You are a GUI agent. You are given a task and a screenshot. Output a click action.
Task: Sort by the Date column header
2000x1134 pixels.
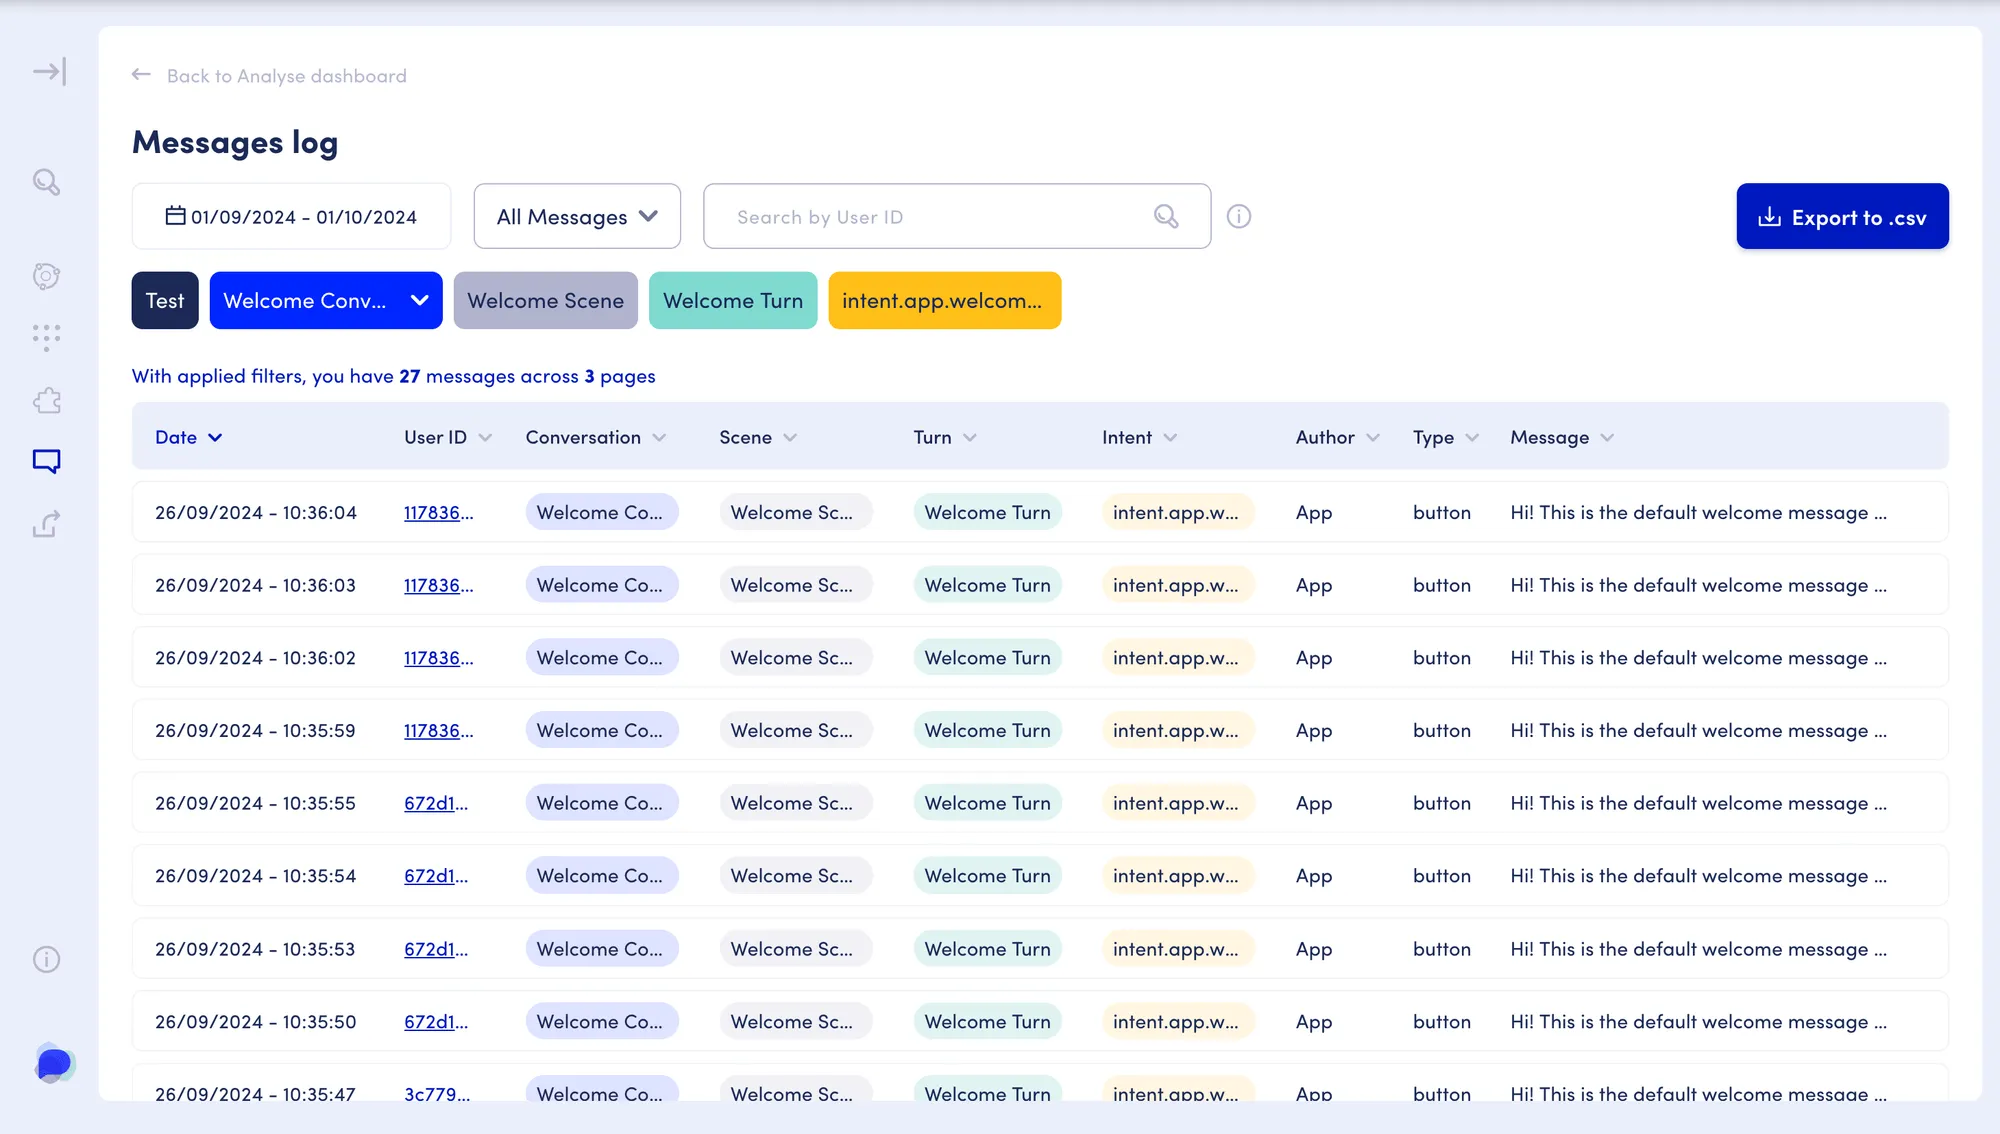click(188, 437)
